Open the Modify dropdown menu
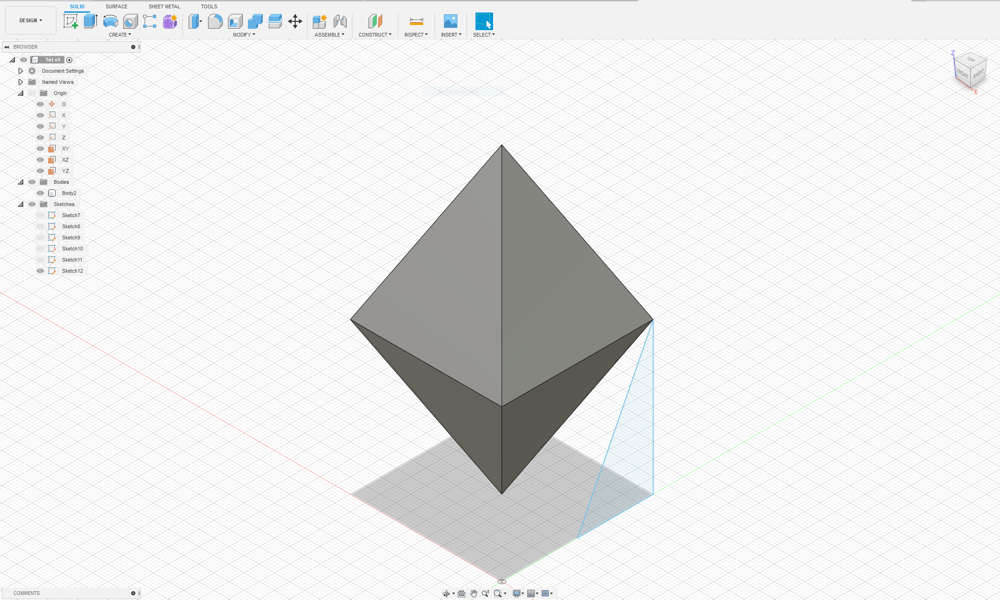 (x=244, y=34)
